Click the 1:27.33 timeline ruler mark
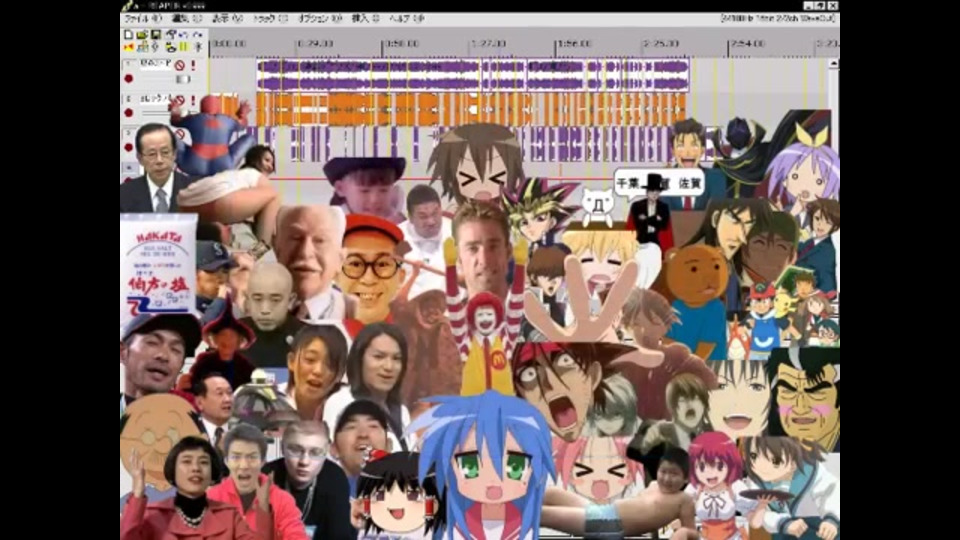The width and height of the screenshot is (960, 540). [488, 44]
